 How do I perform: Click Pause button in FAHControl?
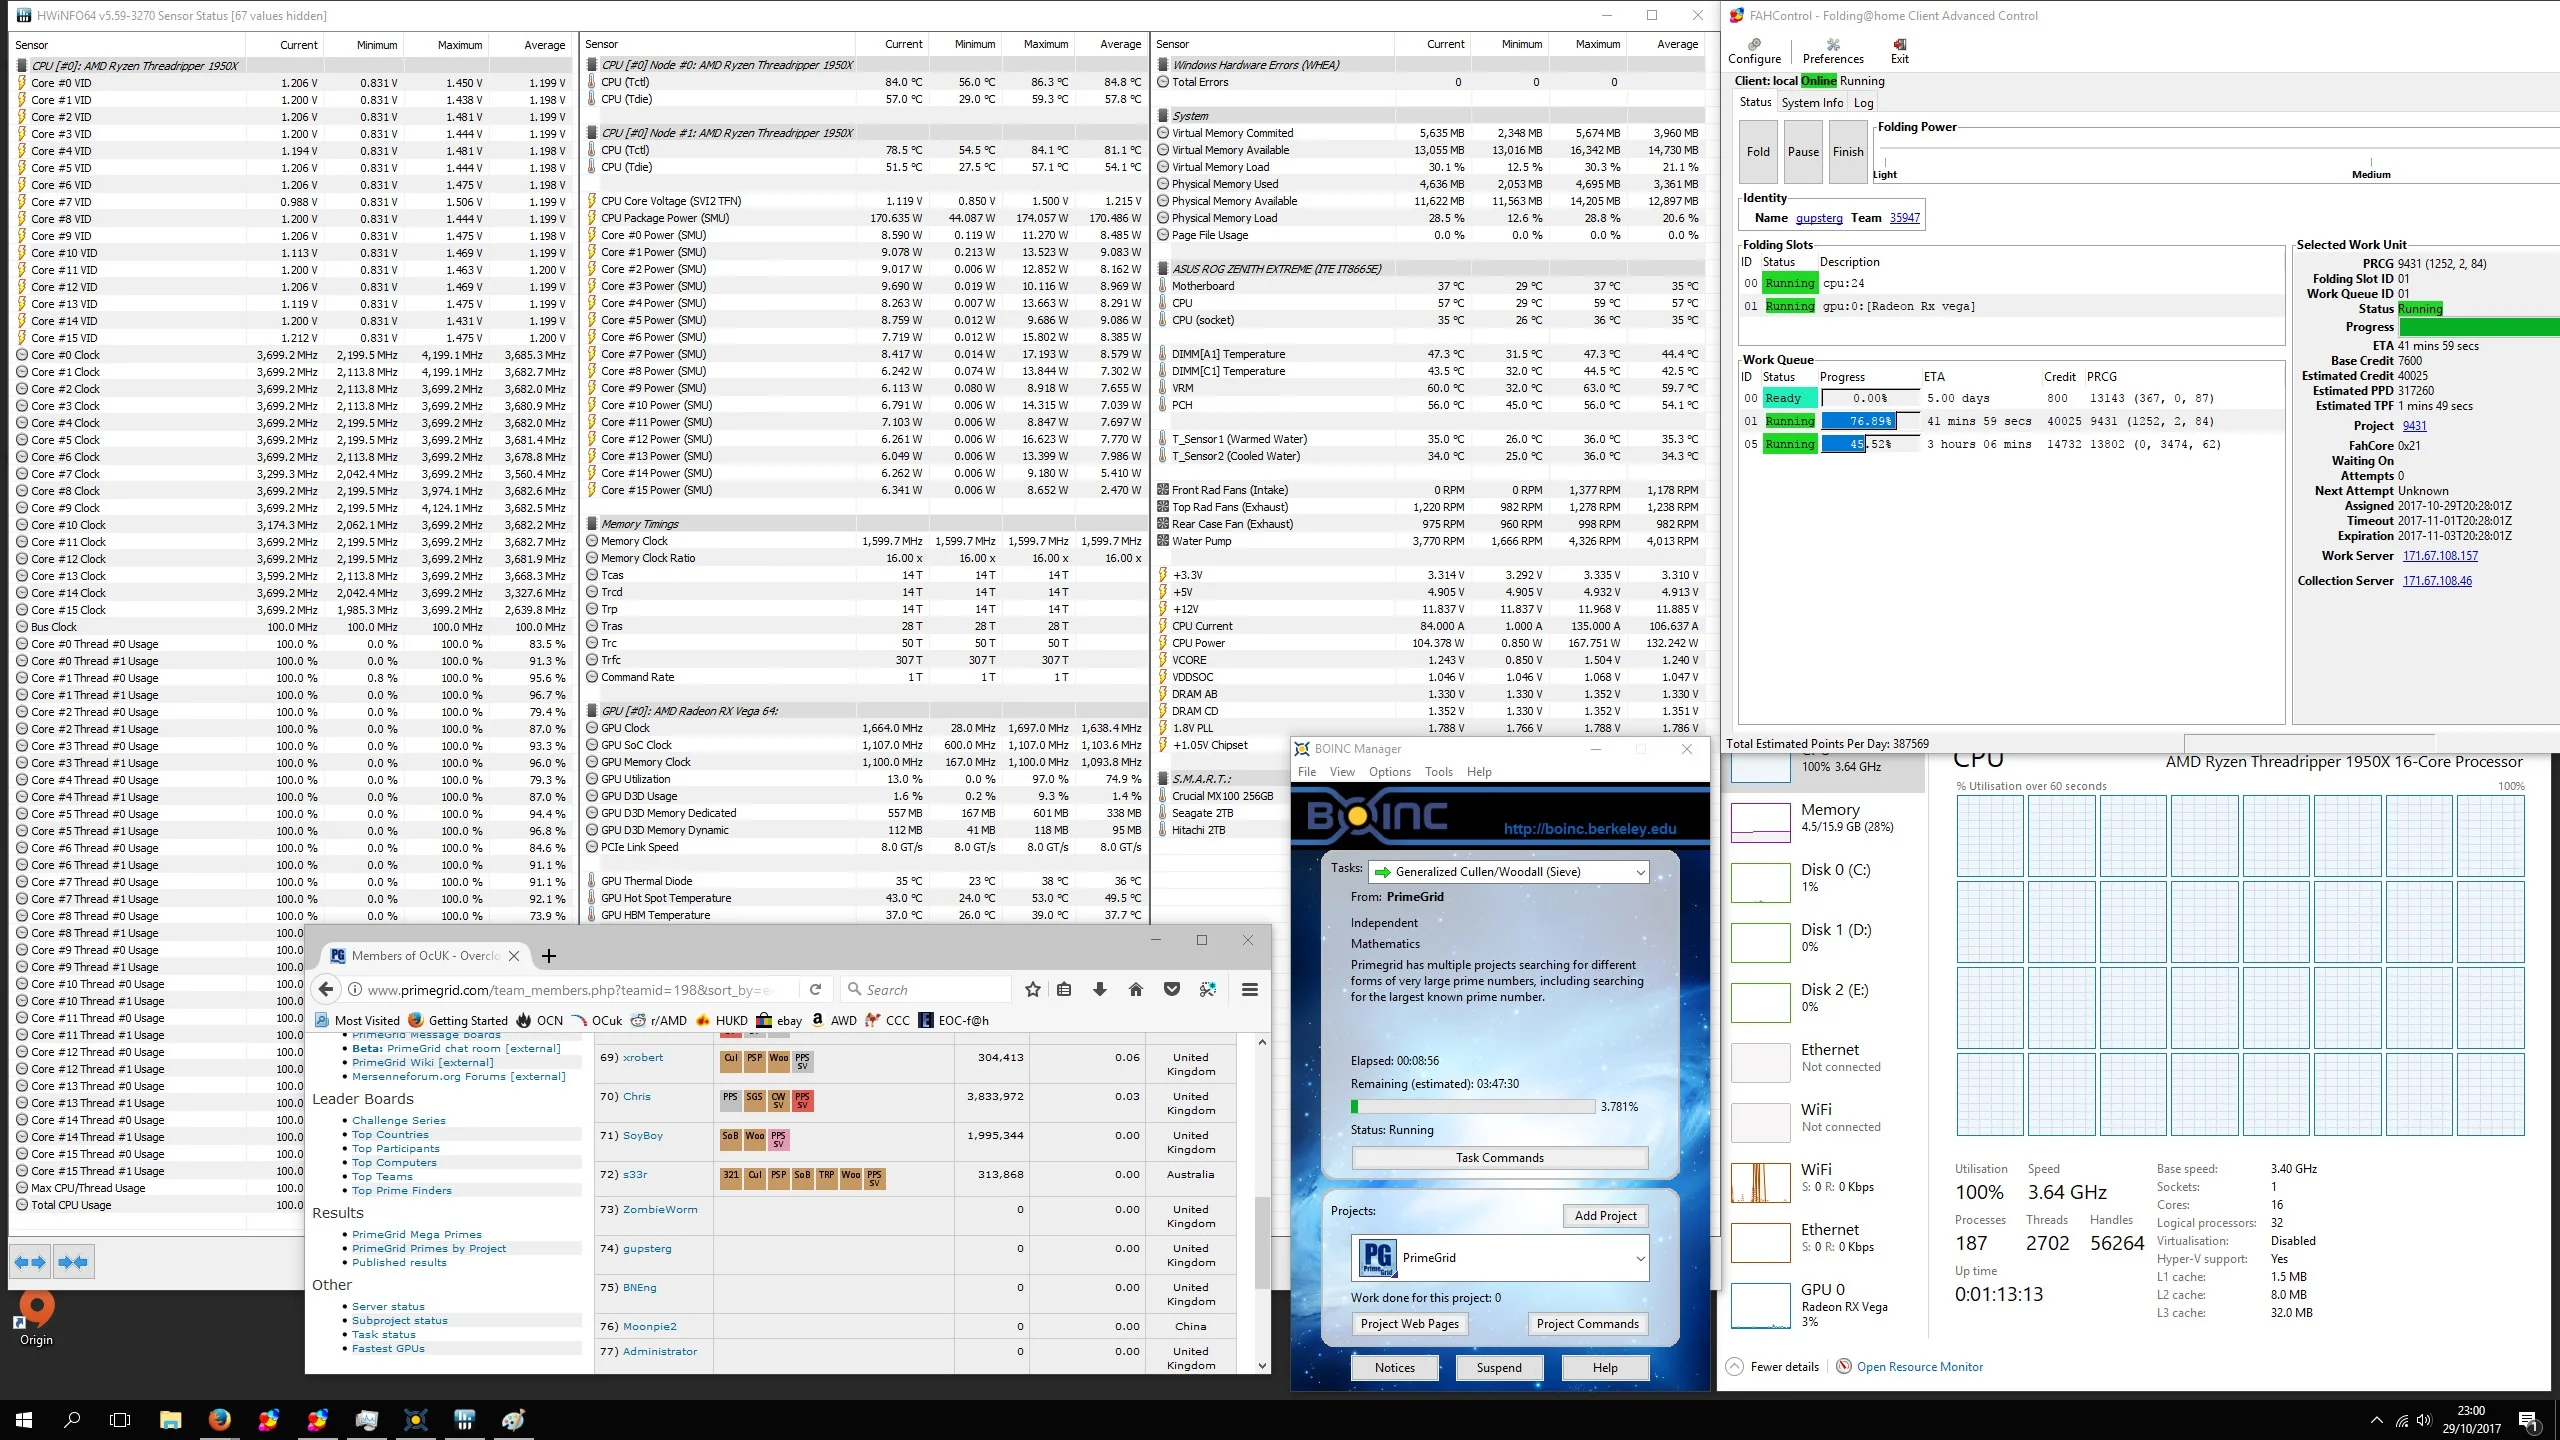pyautogui.click(x=1803, y=152)
